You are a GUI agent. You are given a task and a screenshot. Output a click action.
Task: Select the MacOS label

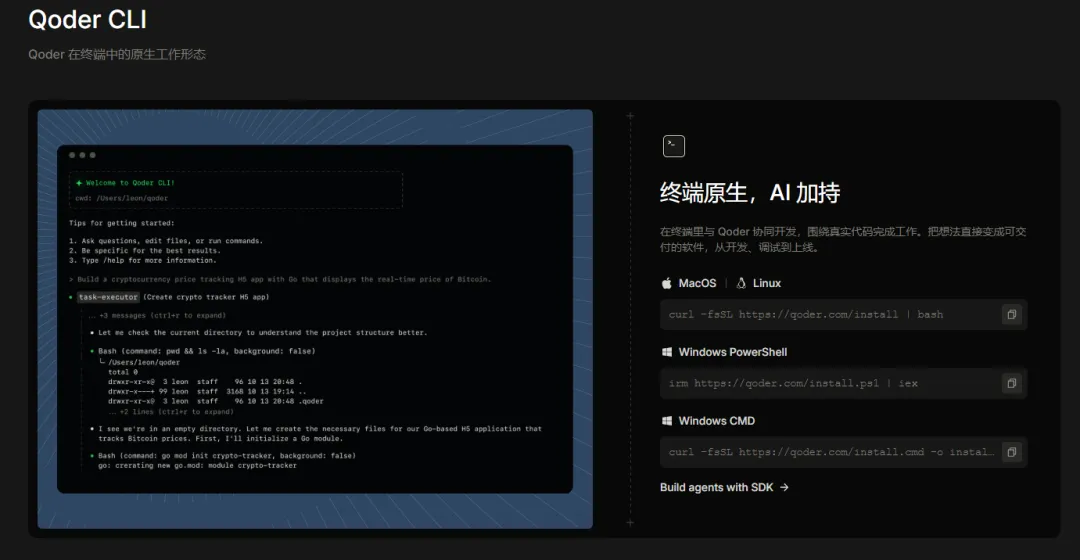(697, 283)
